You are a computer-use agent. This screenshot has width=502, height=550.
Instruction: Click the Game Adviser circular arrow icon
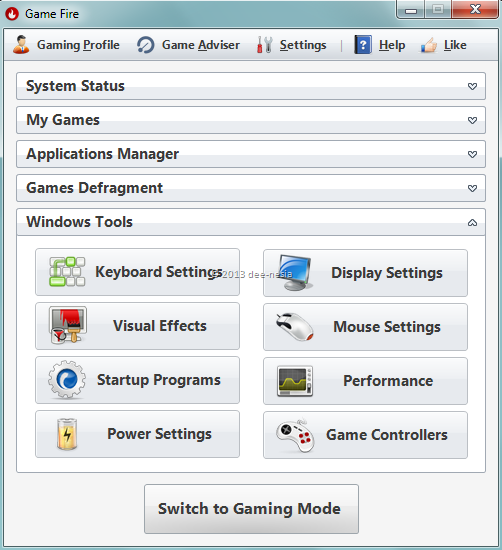146,45
